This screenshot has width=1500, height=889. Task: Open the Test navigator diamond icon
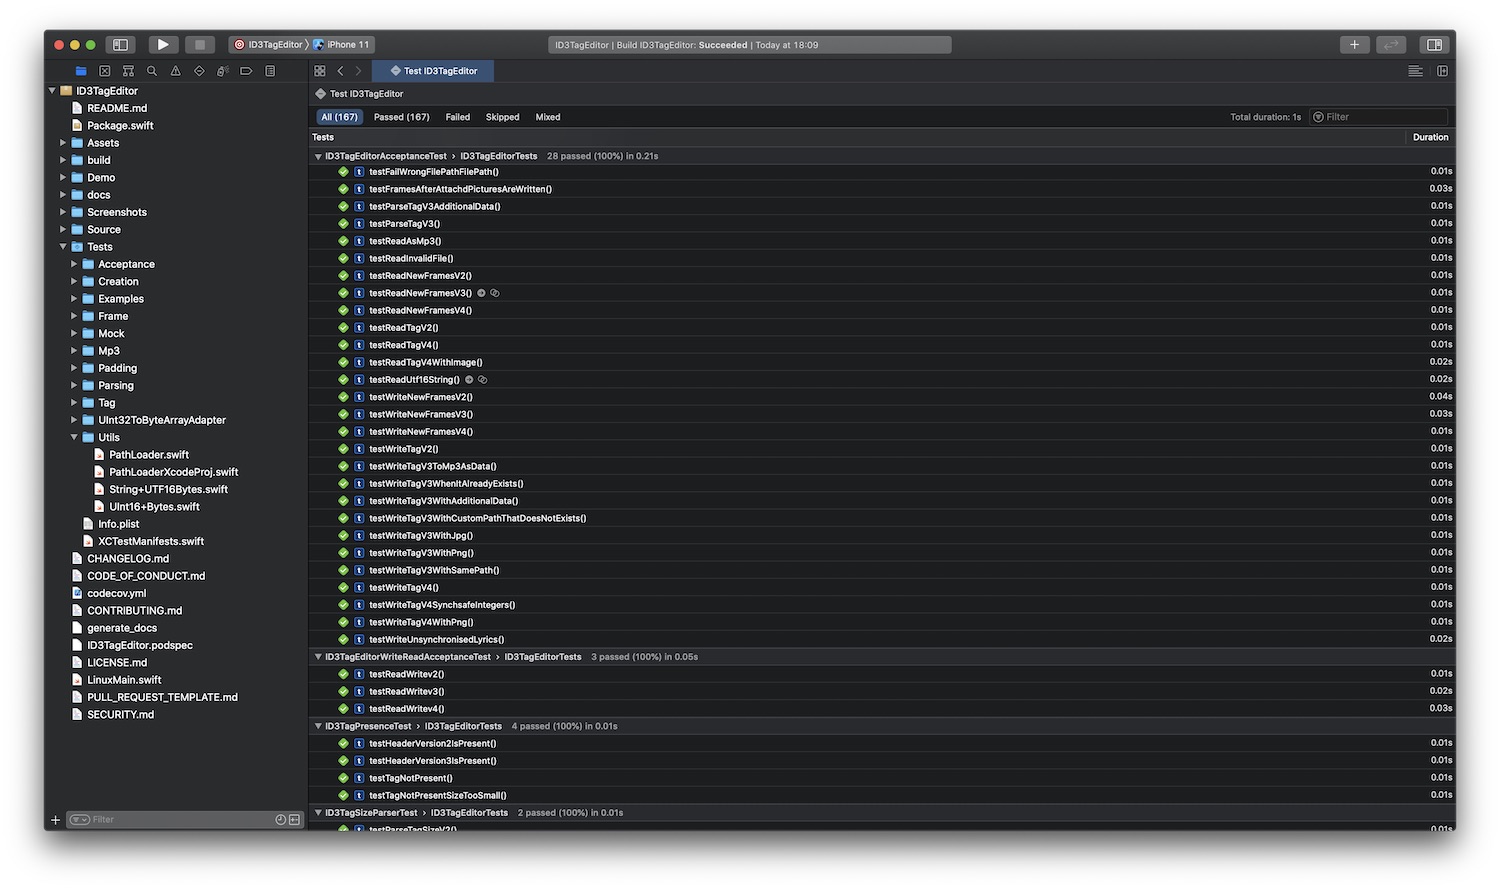point(199,71)
